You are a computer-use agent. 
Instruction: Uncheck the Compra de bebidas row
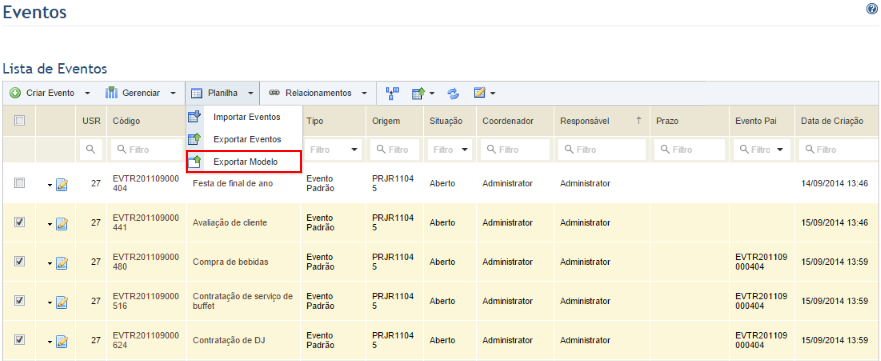click(x=19, y=261)
